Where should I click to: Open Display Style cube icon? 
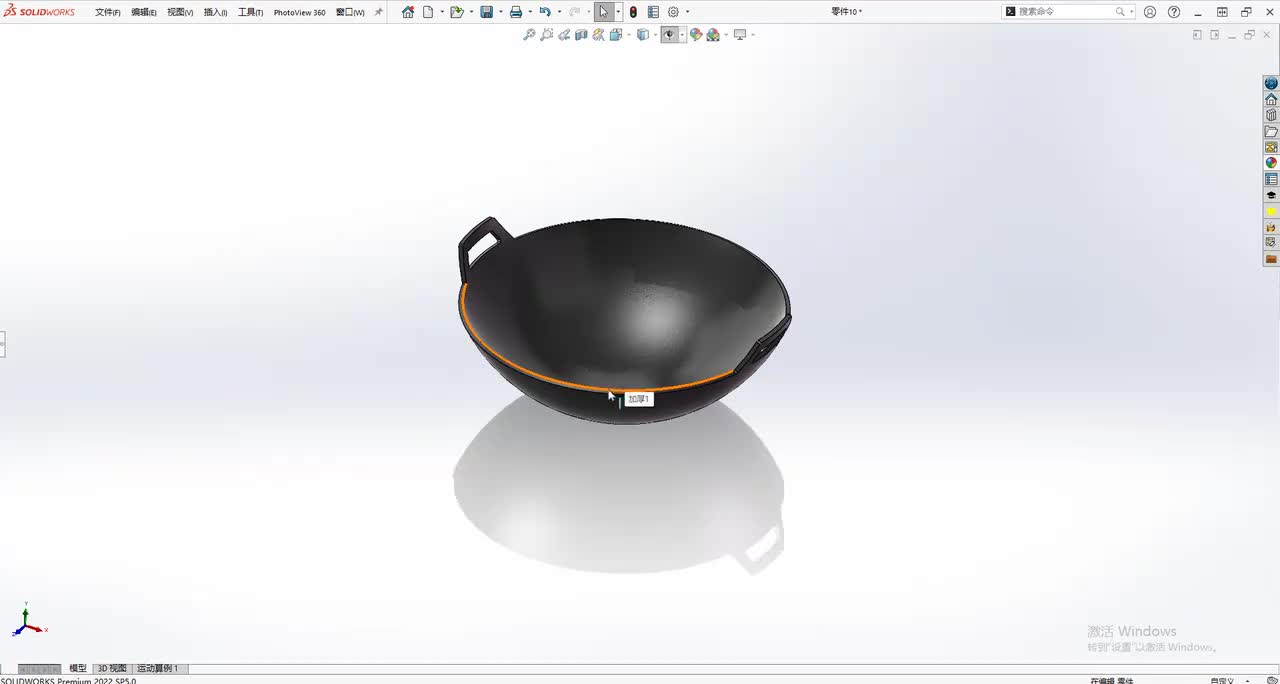coord(643,35)
